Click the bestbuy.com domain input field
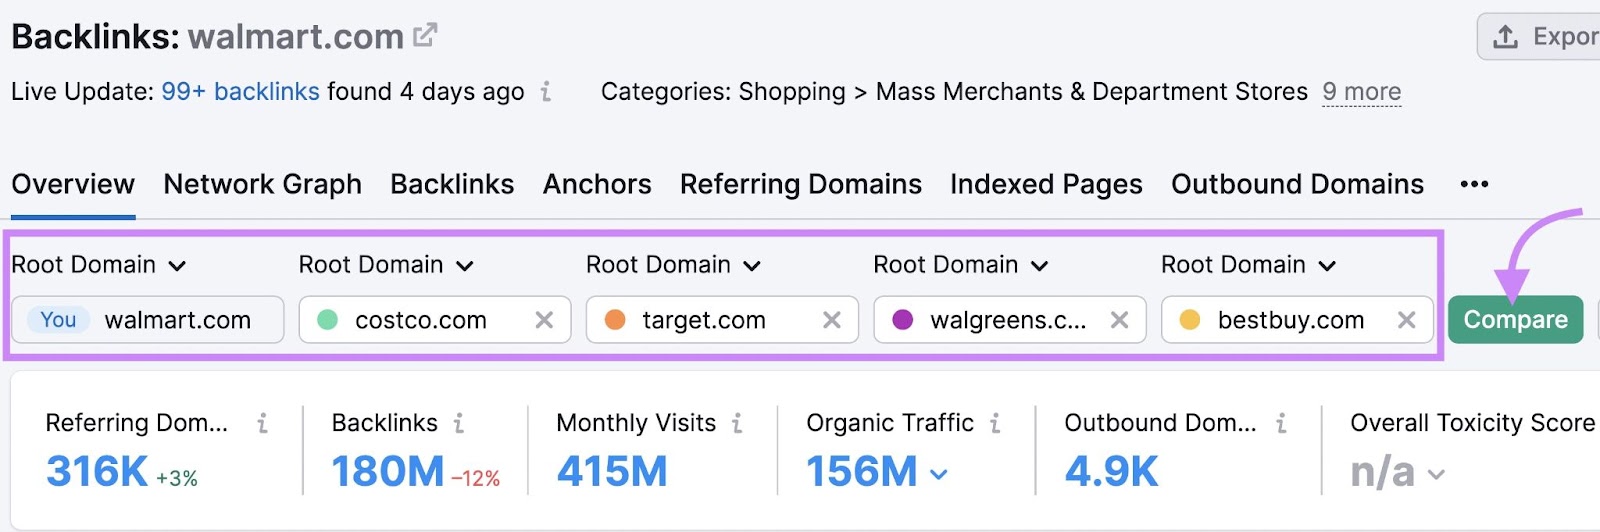1600x532 pixels. (1297, 320)
